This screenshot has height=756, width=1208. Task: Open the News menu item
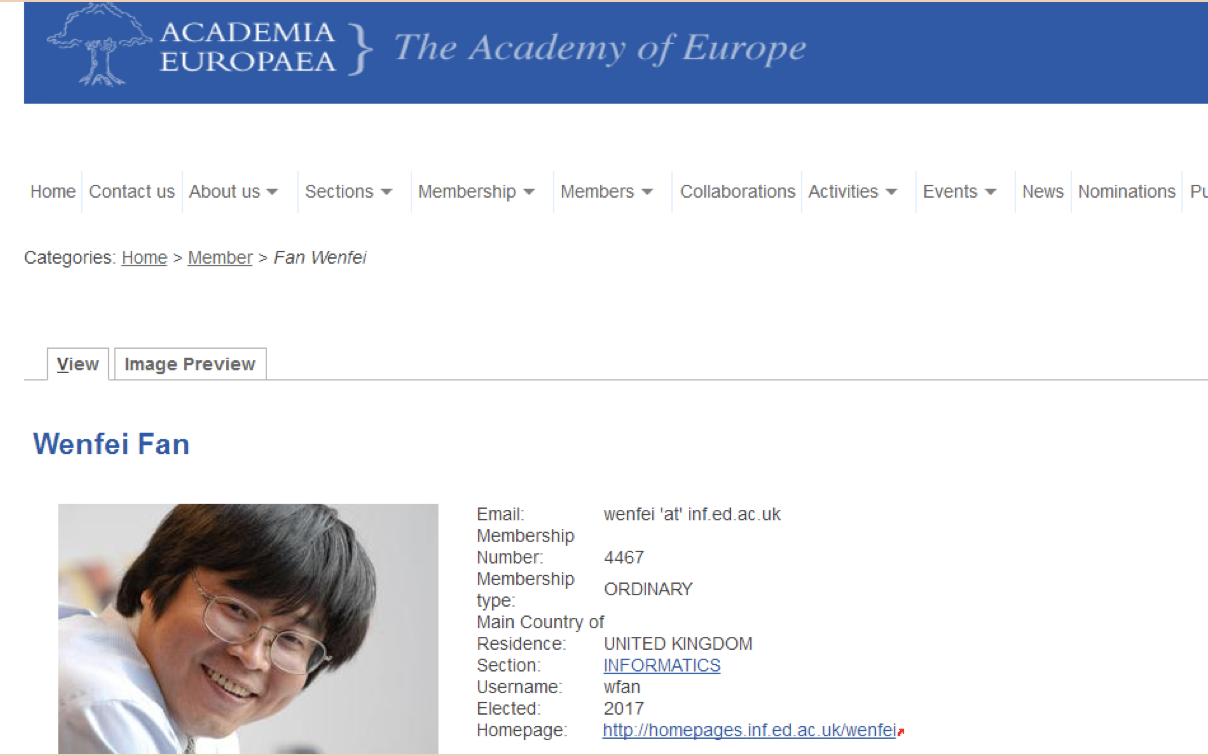tap(1043, 192)
